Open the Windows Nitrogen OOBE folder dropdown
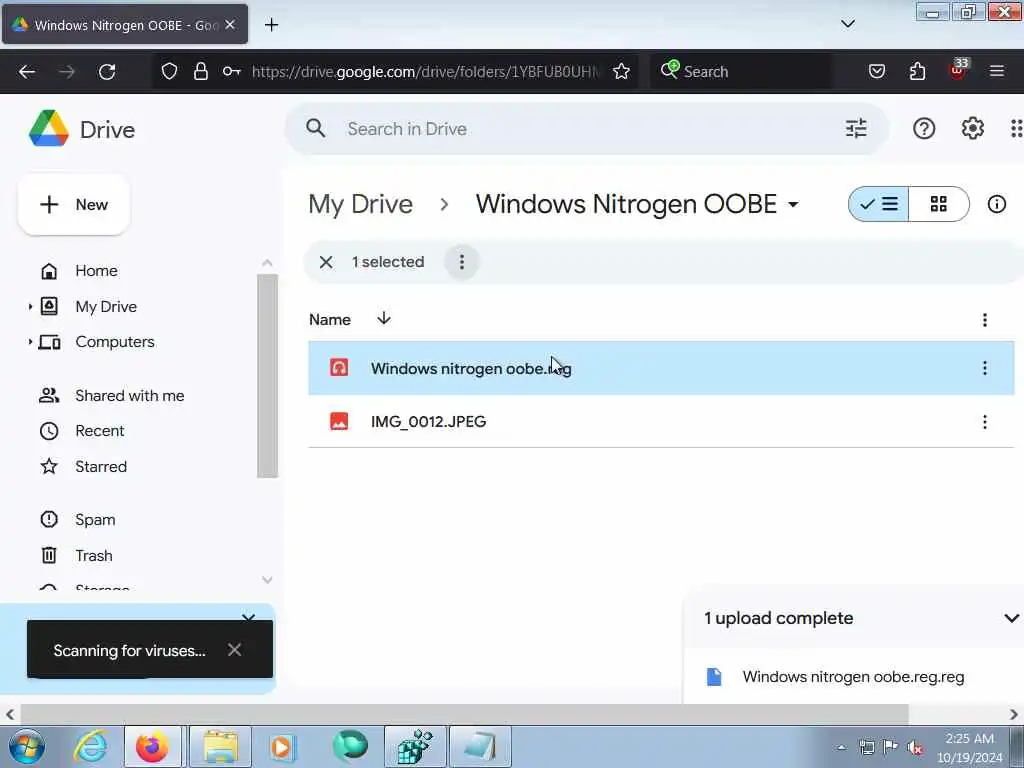Screen dimensions: 1024x768 (793, 204)
